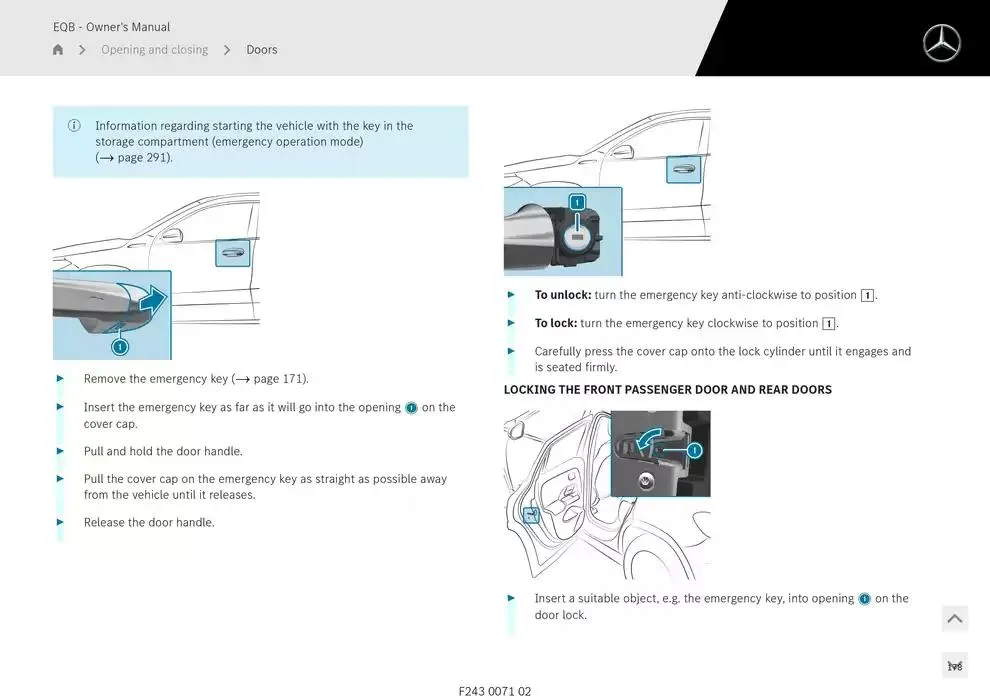
Task: Click the home icon in the breadcrumb
Action: (x=57, y=49)
